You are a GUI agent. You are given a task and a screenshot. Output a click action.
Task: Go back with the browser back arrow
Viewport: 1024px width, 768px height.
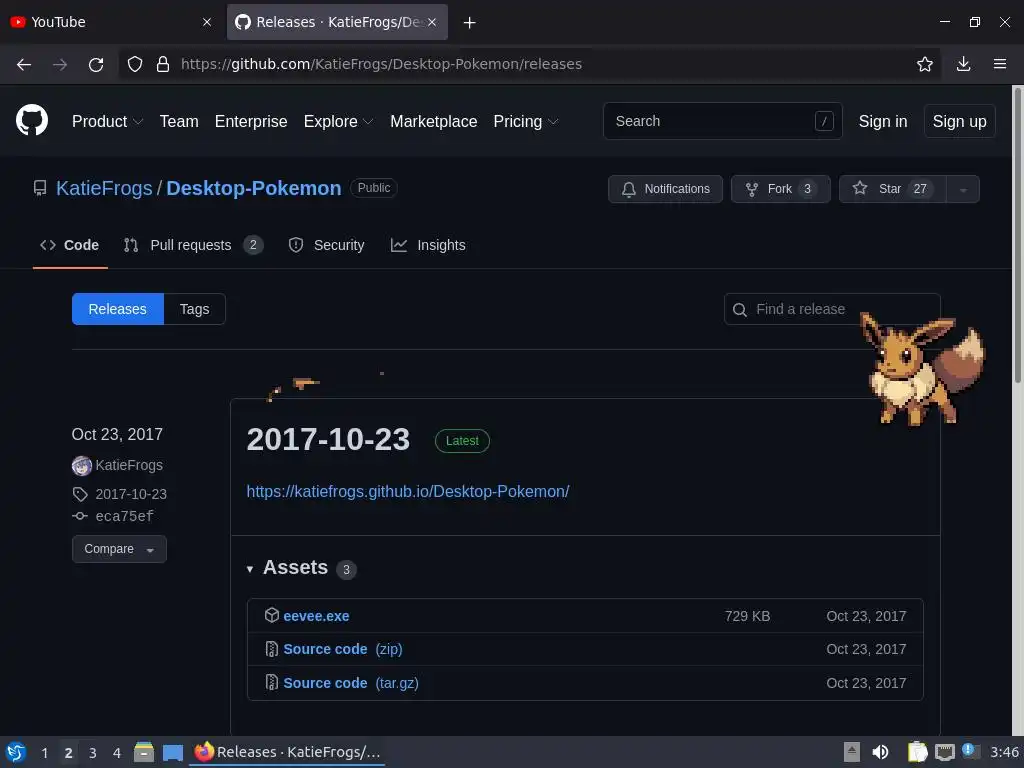click(x=24, y=64)
